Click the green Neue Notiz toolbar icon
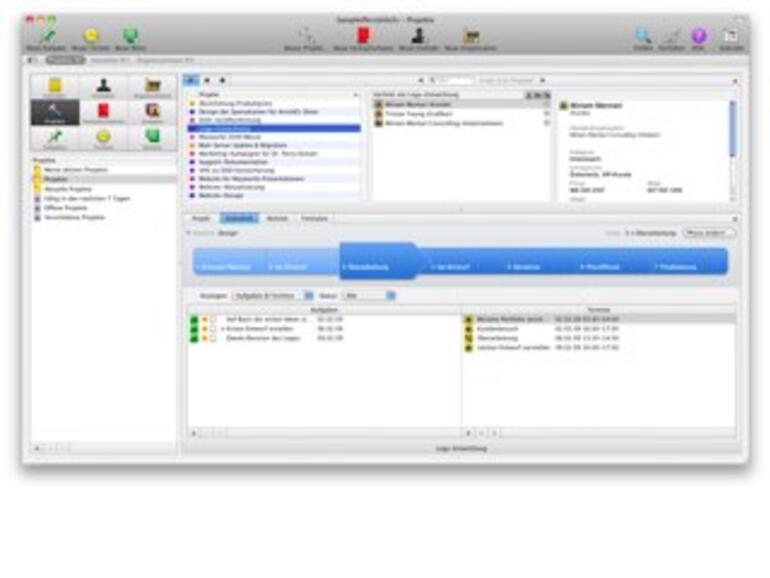The height and width of the screenshot is (578, 770). pyautogui.click(x=131, y=35)
